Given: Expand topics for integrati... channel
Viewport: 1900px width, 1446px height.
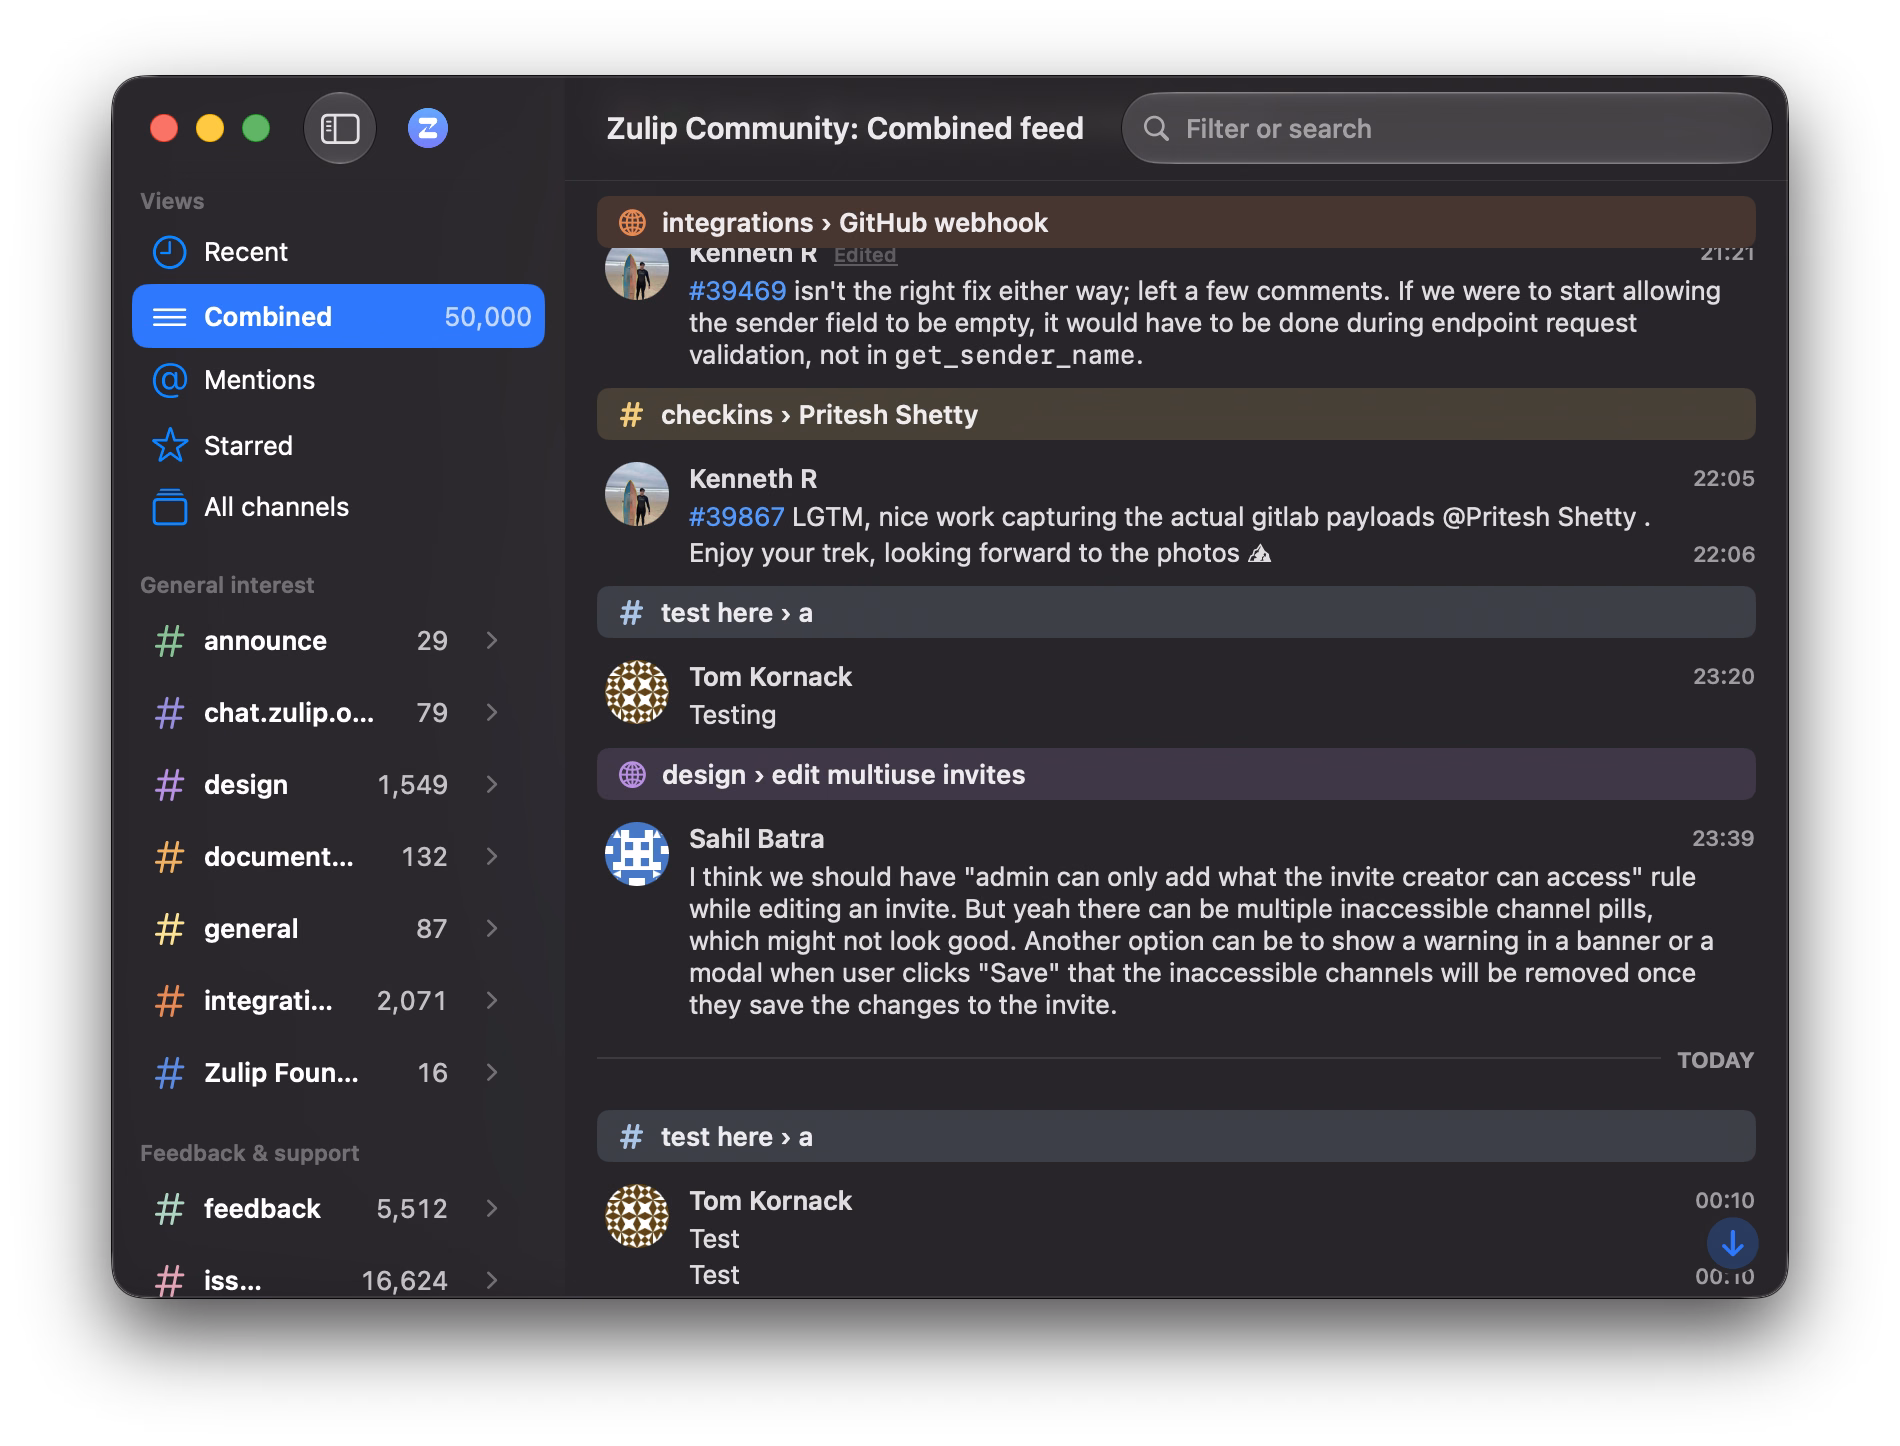Looking at the screenshot, I should (x=492, y=1001).
